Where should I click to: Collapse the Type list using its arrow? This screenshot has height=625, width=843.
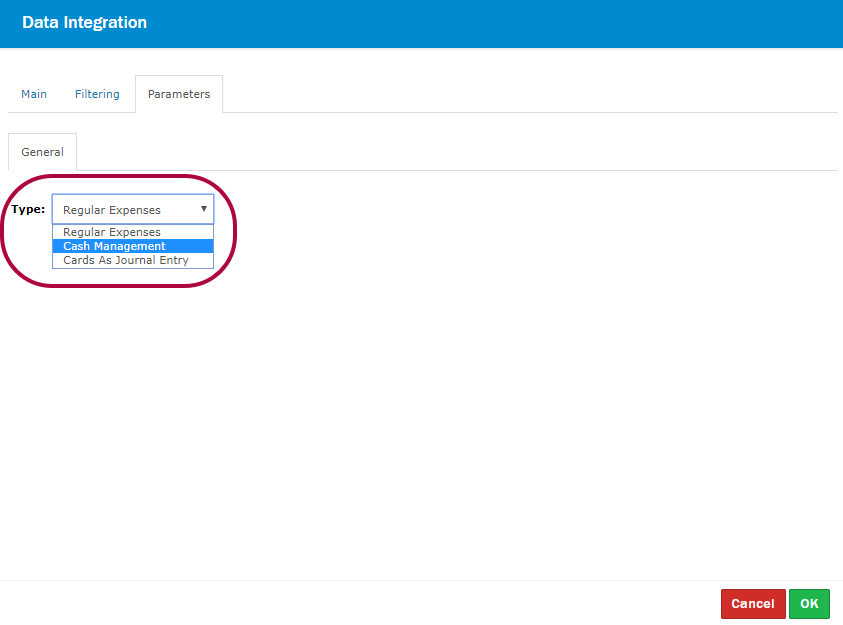(x=204, y=209)
